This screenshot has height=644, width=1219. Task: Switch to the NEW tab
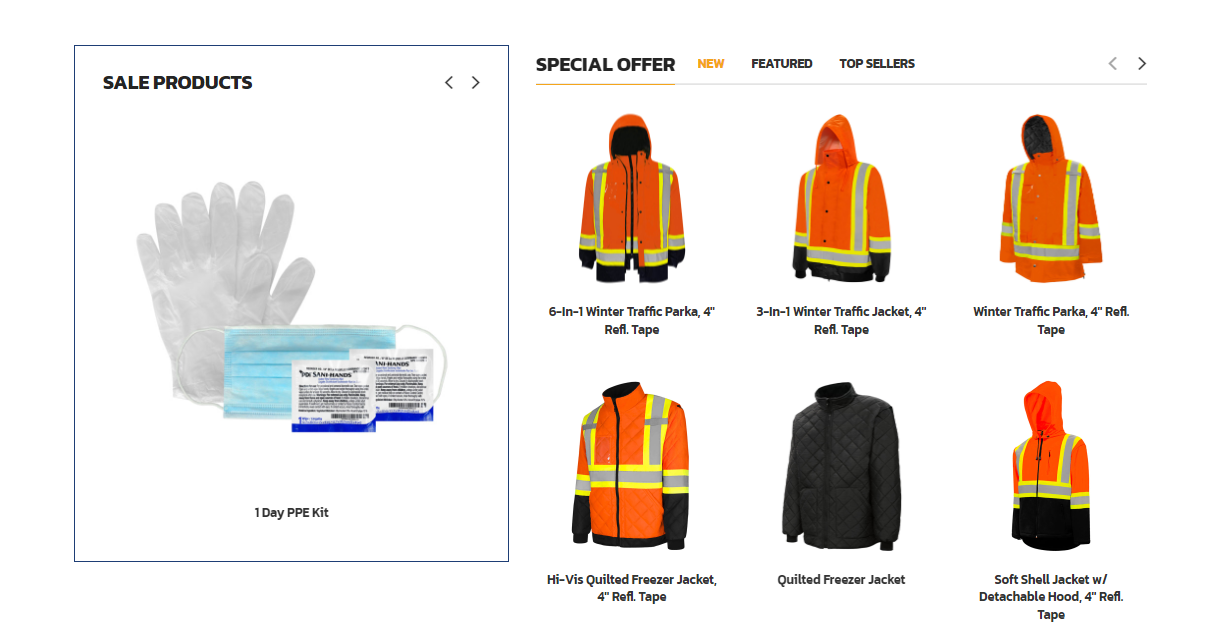pos(711,63)
